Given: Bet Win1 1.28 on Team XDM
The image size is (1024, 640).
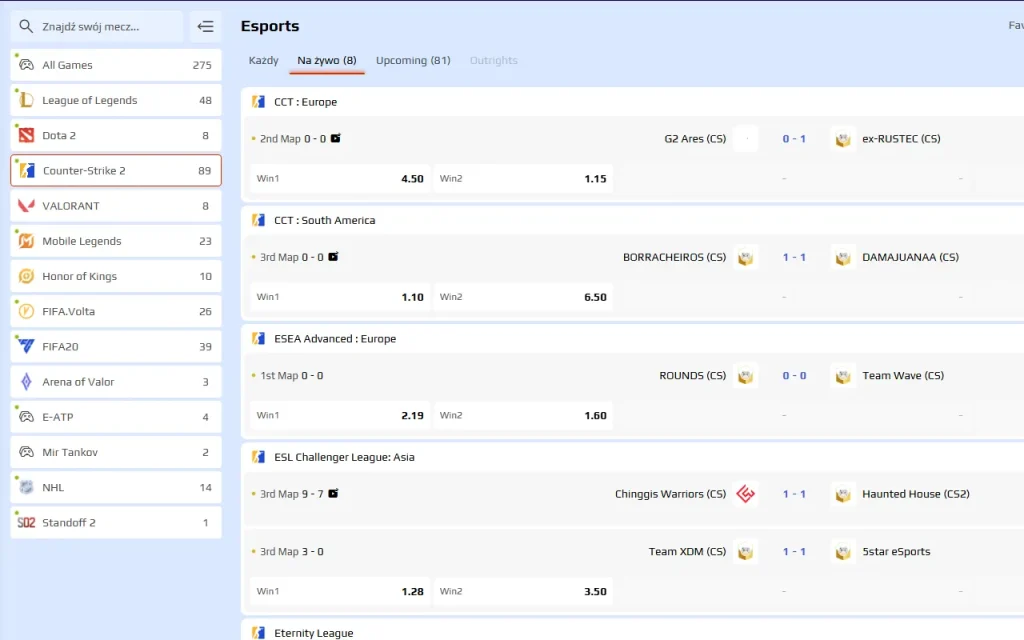Looking at the screenshot, I should [340, 591].
